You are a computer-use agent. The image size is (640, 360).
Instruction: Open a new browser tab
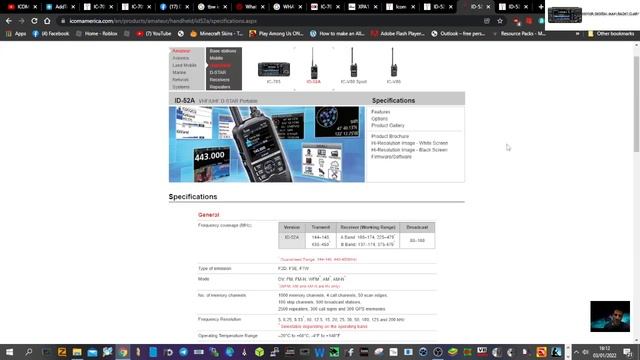pyautogui.click(x=541, y=7)
